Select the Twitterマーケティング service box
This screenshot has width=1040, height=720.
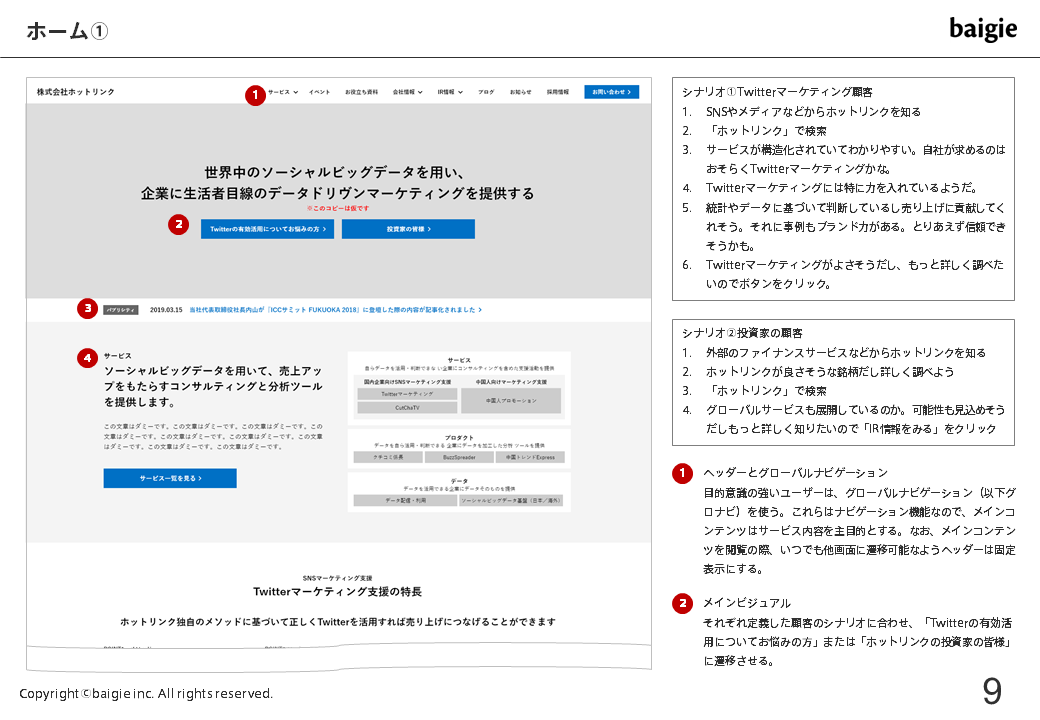pyautogui.click(x=407, y=394)
